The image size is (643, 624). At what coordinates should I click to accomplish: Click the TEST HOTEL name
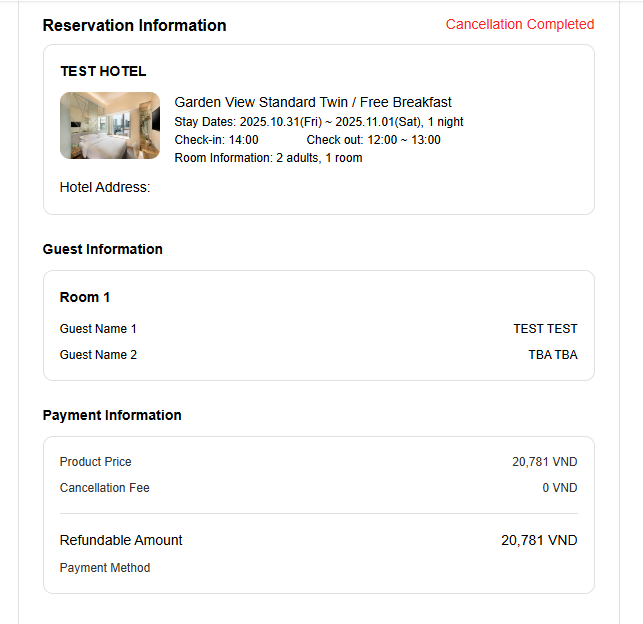tap(103, 71)
